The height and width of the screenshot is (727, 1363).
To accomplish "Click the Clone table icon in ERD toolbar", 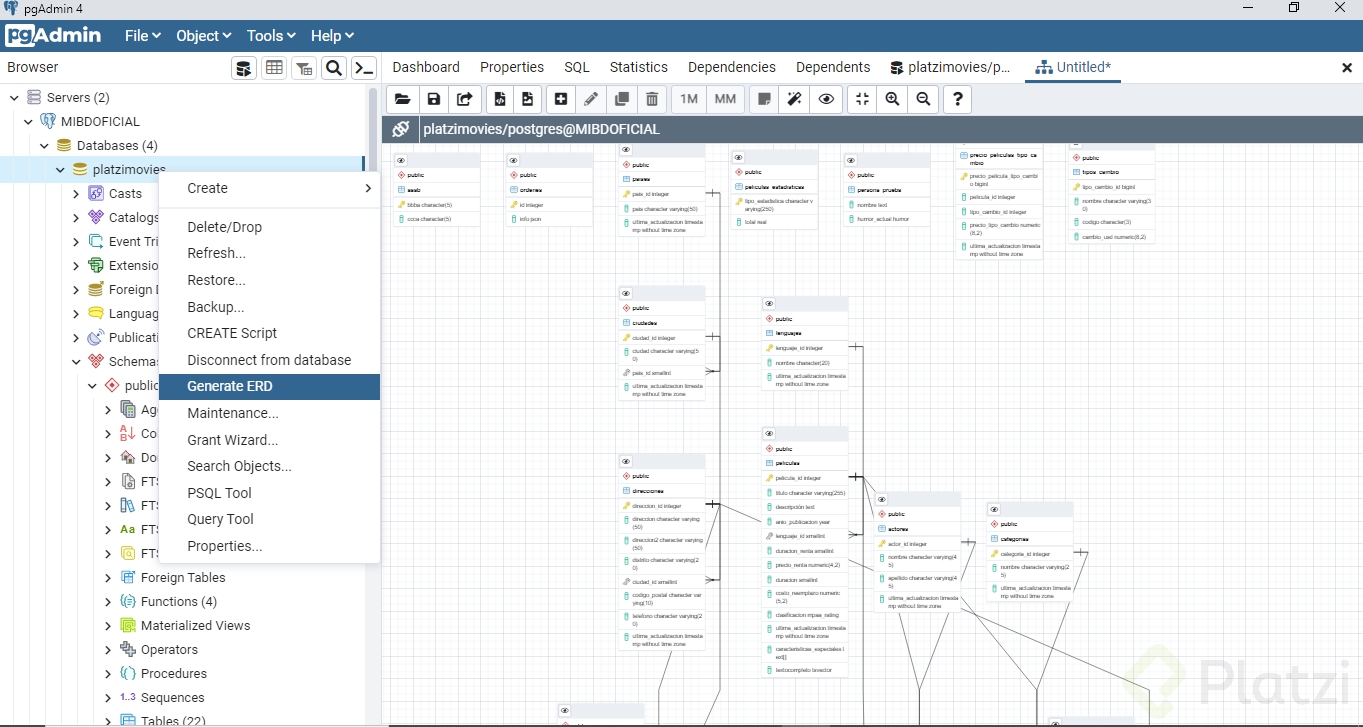I will [x=621, y=99].
